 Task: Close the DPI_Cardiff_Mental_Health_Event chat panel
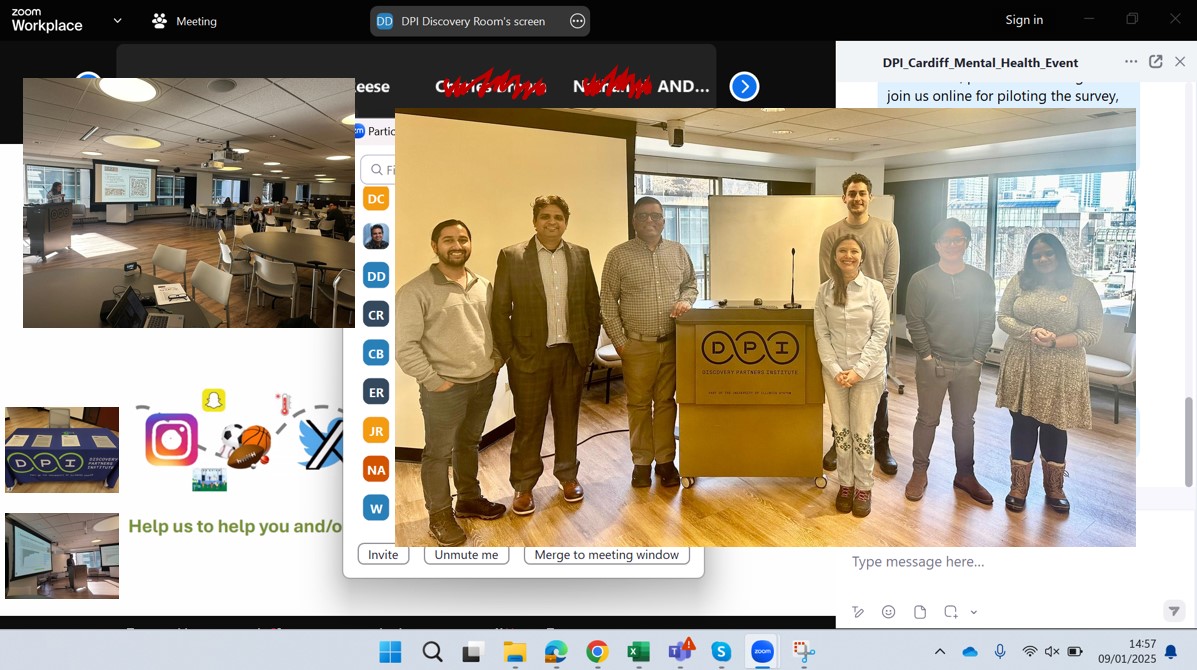(1180, 62)
